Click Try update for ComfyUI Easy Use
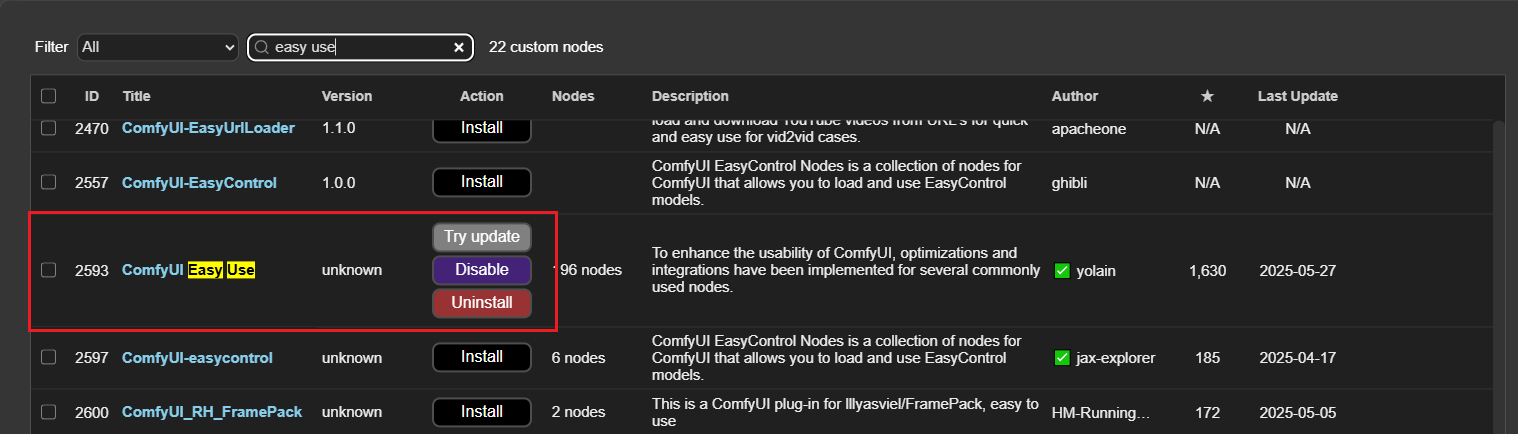 pyautogui.click(x=481, y=237)
